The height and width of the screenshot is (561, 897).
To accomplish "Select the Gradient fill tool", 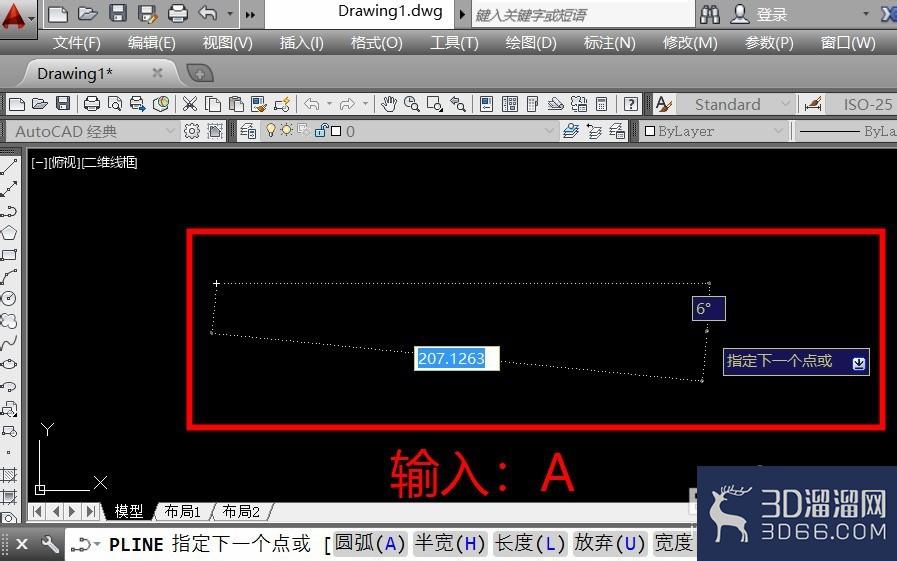I will point(9,496).
